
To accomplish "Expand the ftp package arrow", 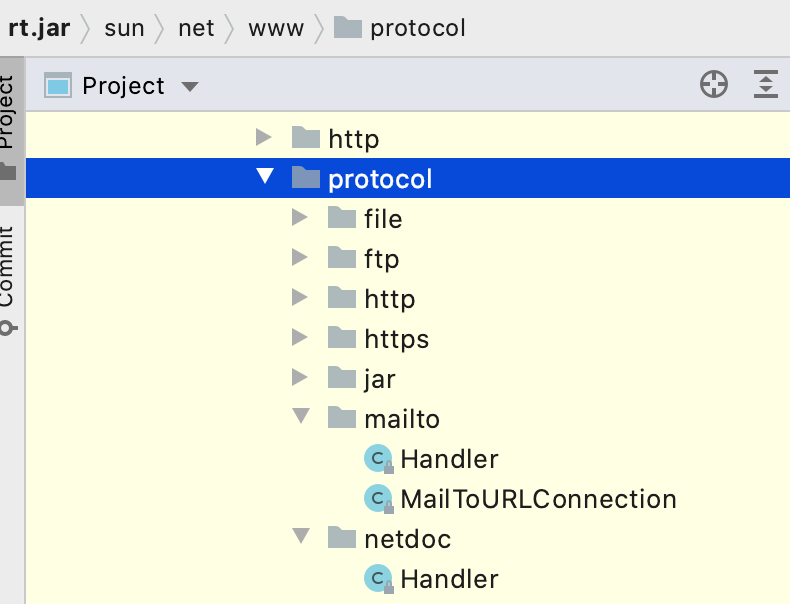I will (300, 257).
